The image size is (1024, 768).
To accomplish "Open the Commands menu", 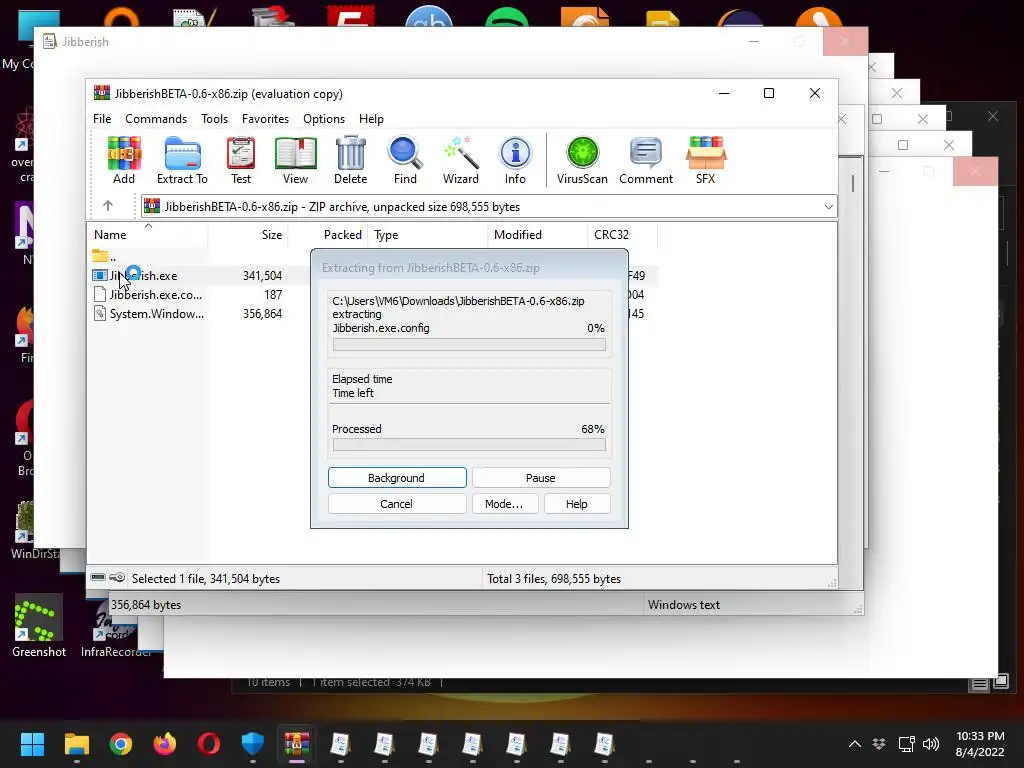I will 156,119.
